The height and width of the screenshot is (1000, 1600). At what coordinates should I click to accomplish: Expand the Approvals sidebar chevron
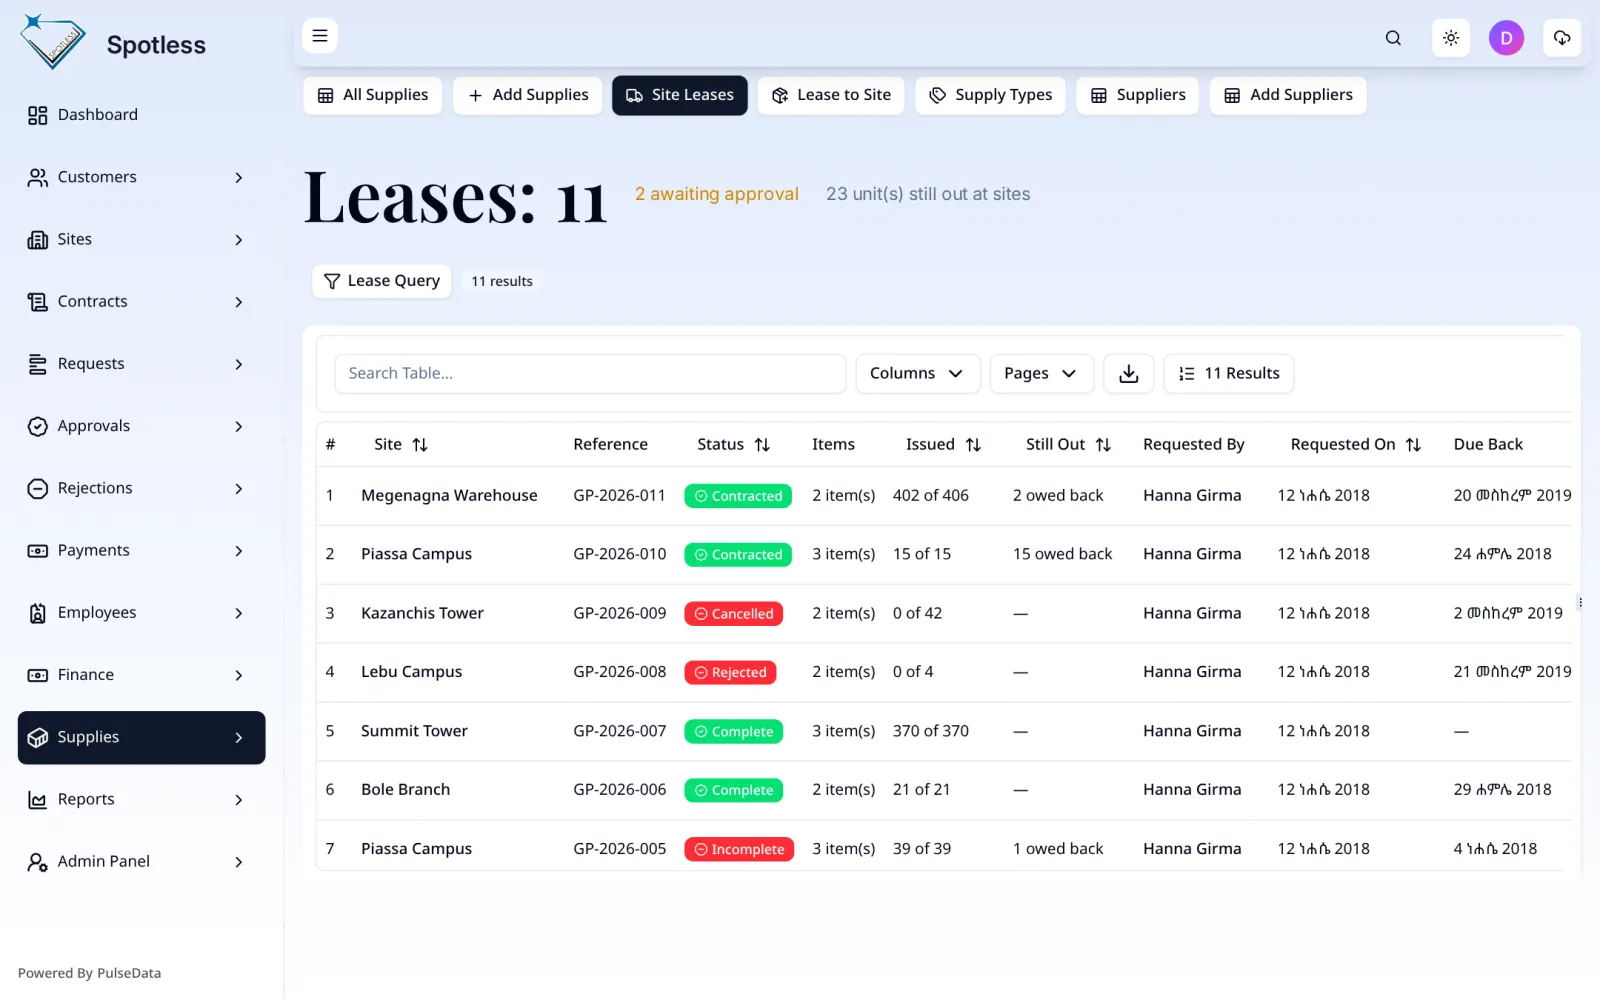click(x=239, y=427)
